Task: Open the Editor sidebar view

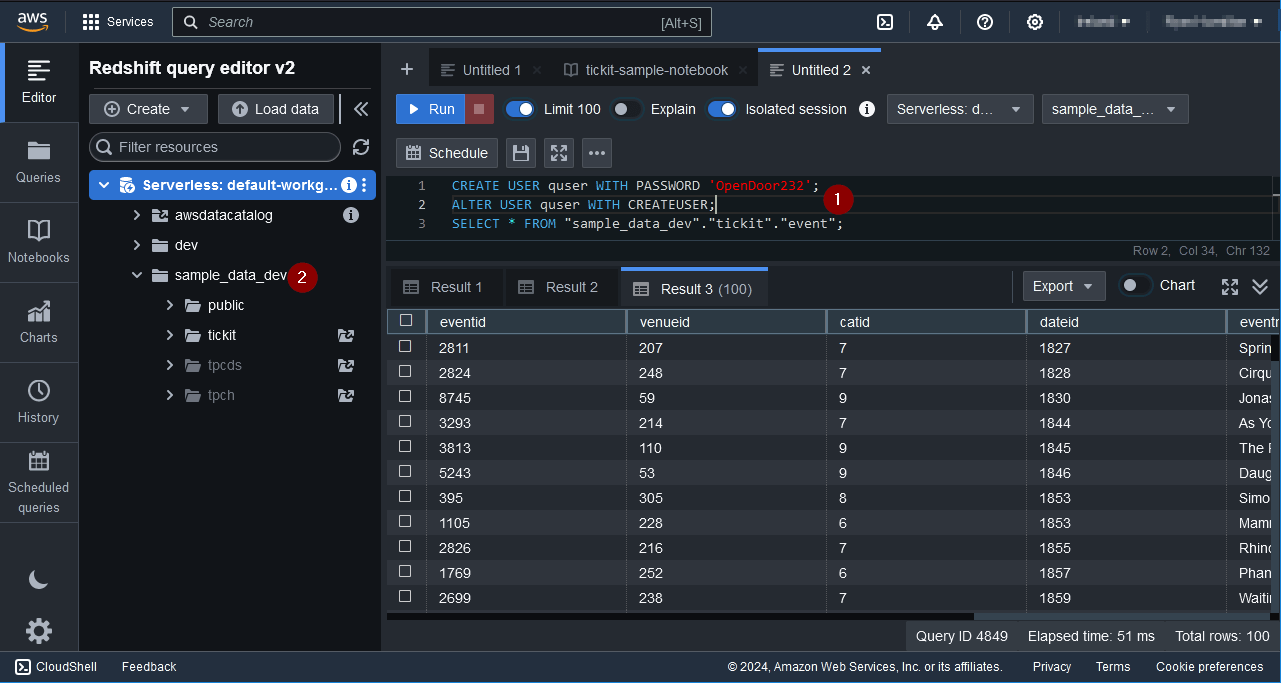Action: [39, 82]
